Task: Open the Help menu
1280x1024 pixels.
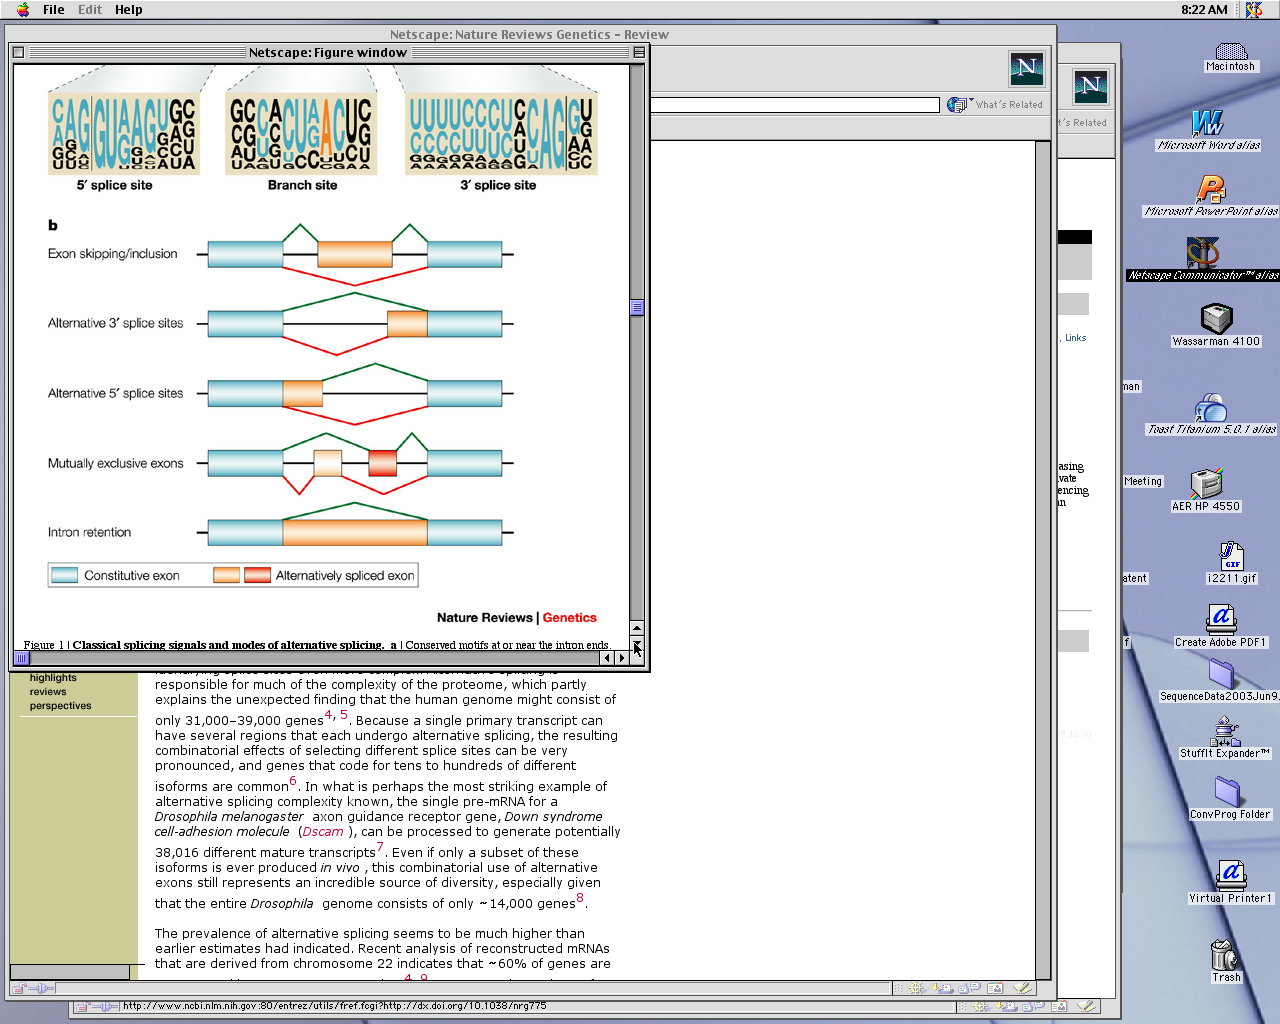Action: click(x=128, y=10)
